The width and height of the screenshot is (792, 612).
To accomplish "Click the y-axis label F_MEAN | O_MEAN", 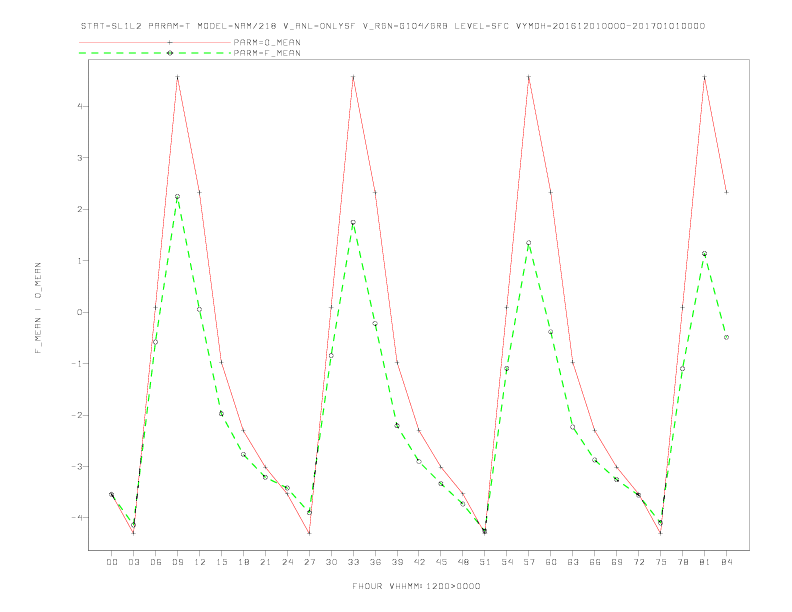I will click(38, 308).
